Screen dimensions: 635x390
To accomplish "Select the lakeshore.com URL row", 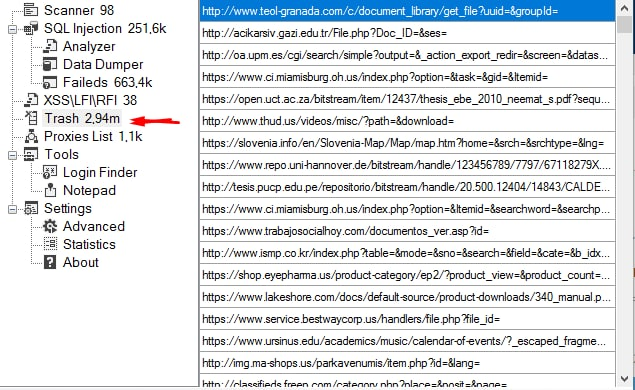I will (407, 297).
